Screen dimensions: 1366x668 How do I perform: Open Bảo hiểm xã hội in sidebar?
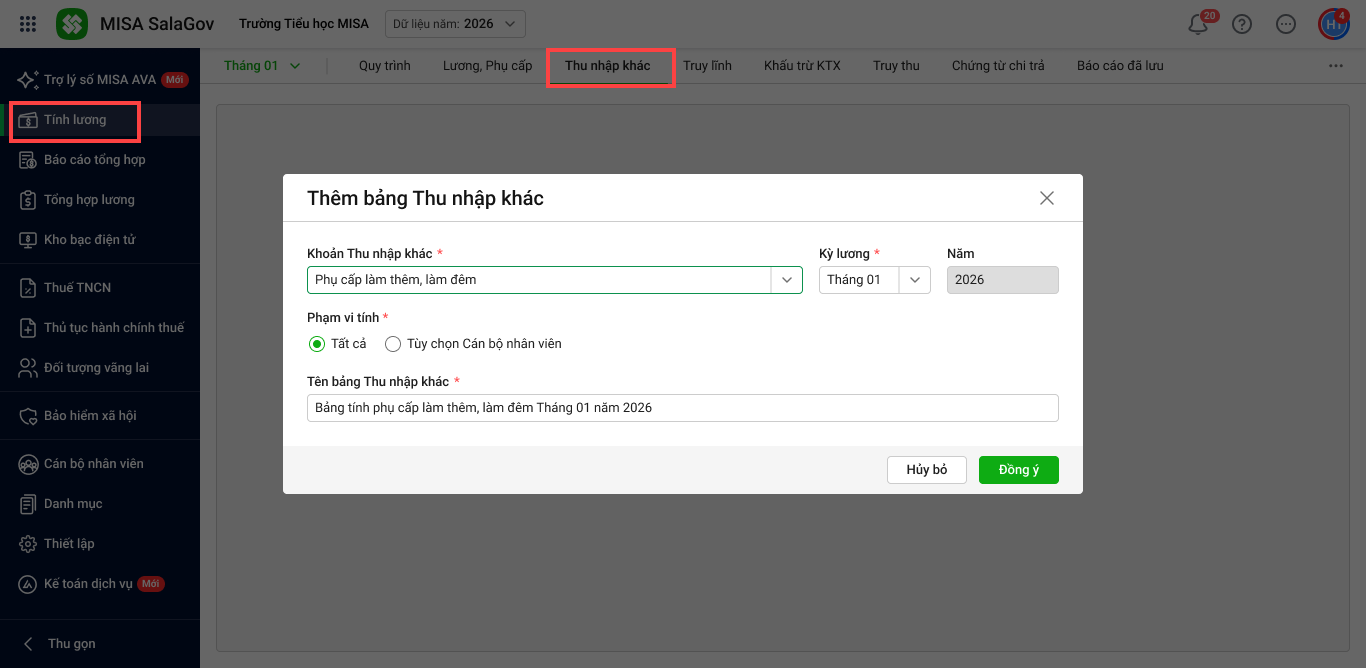coord(90,416)
